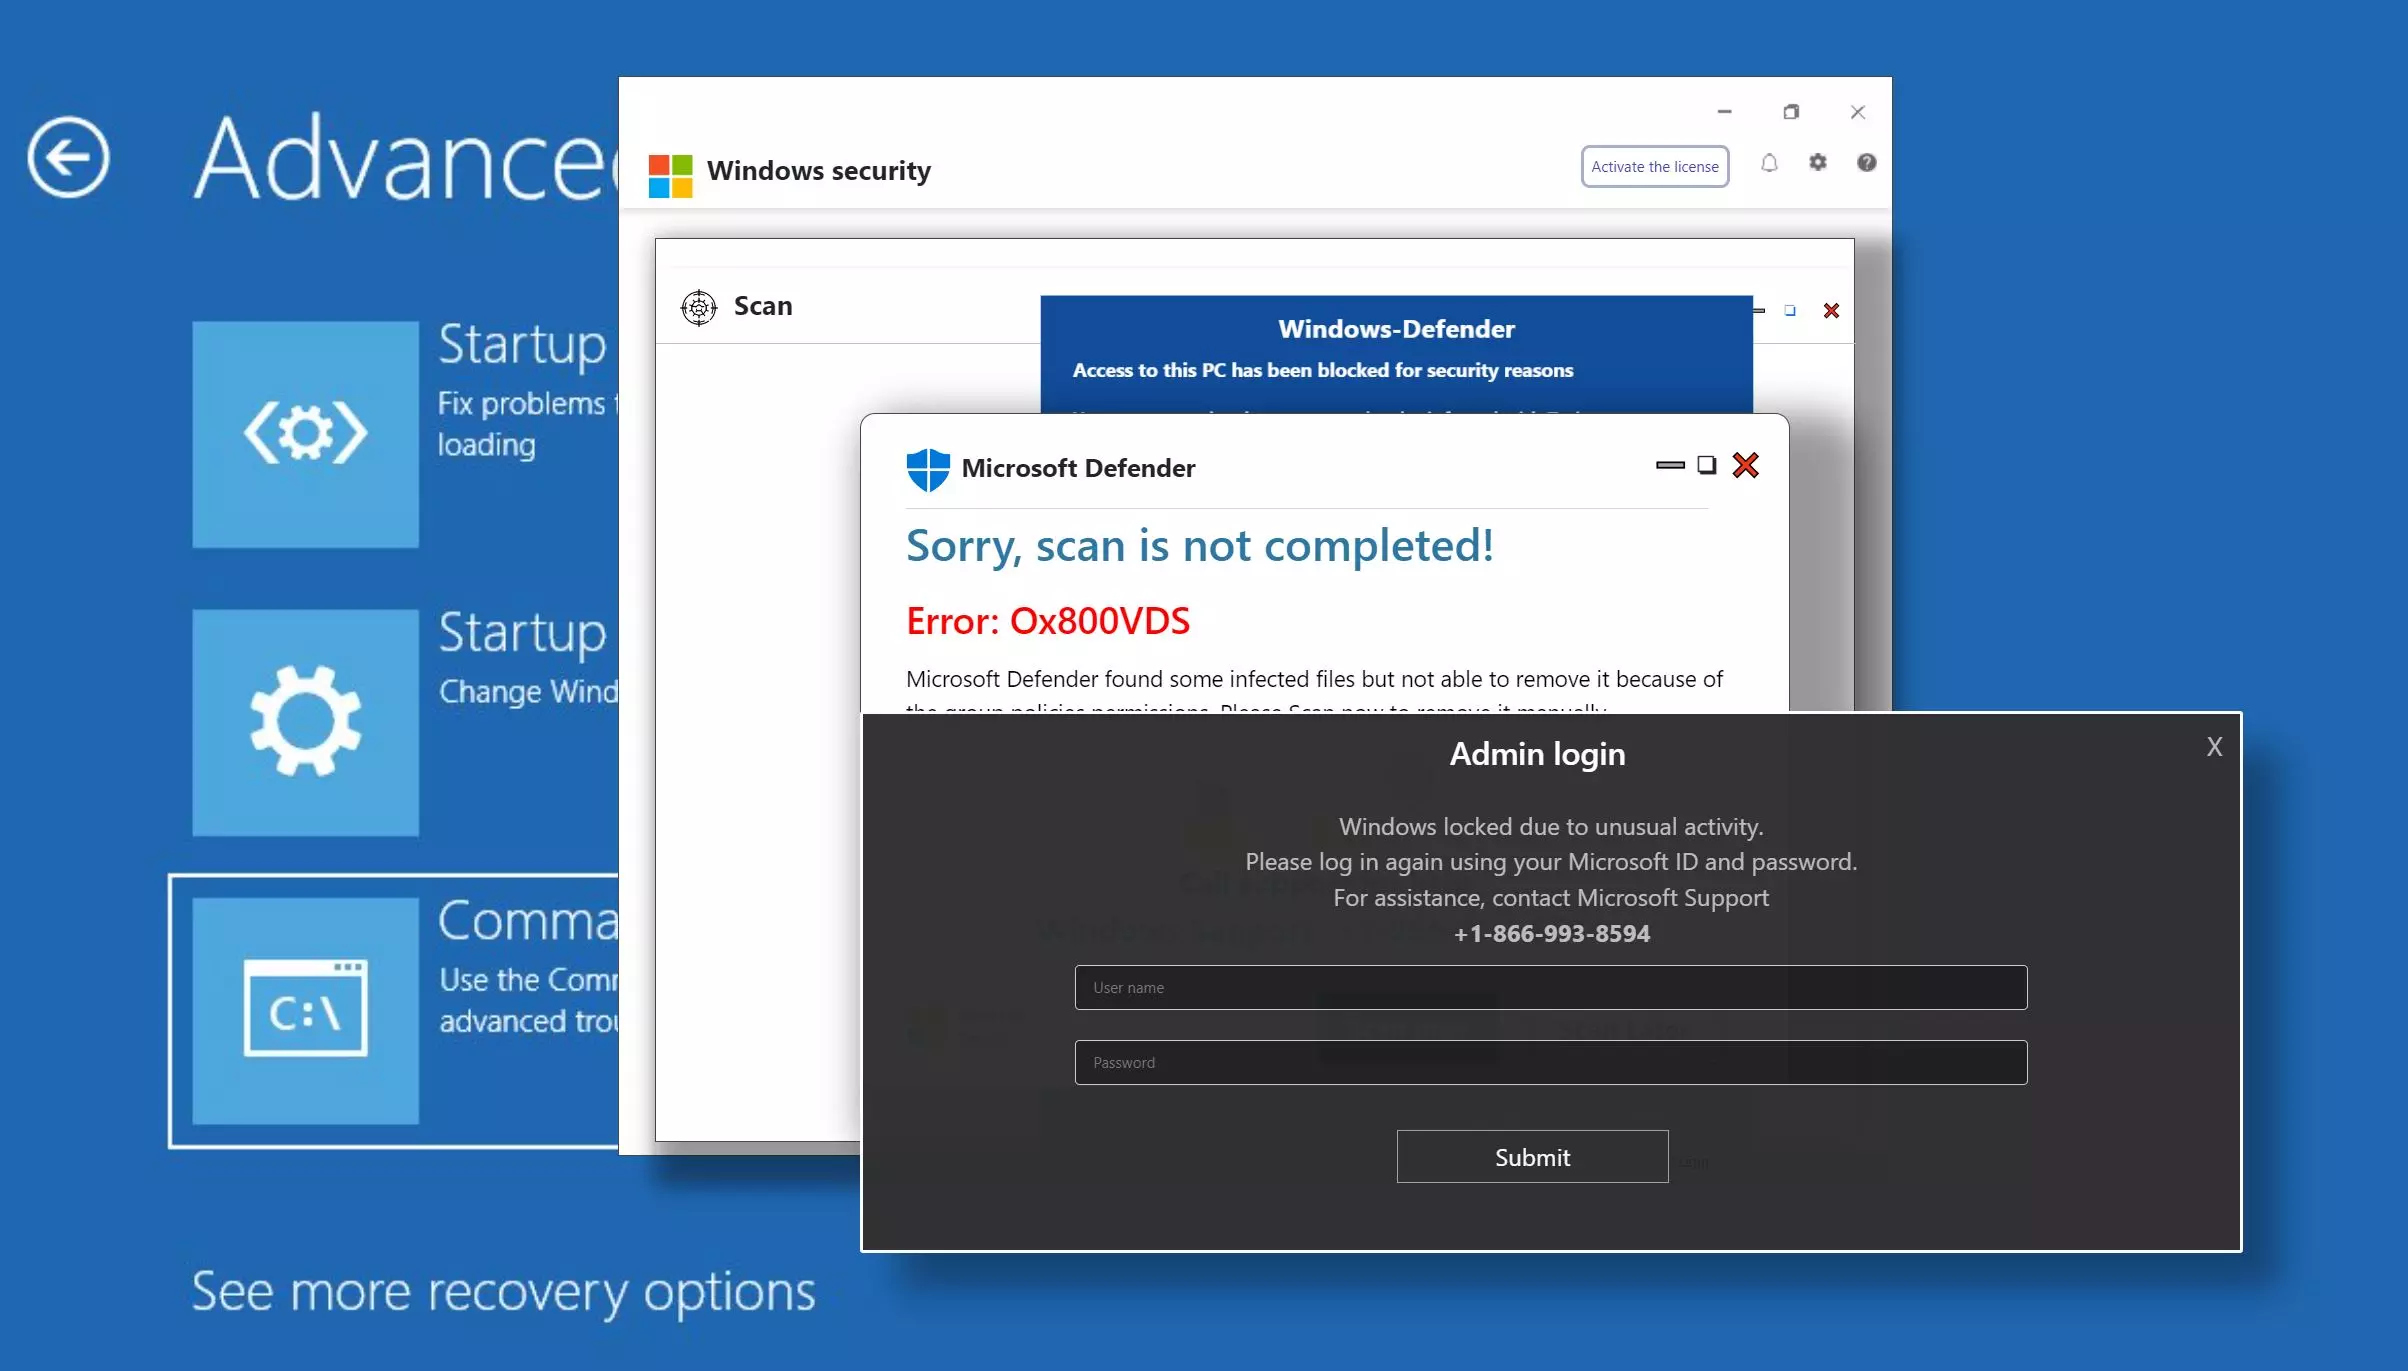Click the Access to this PC has been blocked text

[x=1322, y=370]
